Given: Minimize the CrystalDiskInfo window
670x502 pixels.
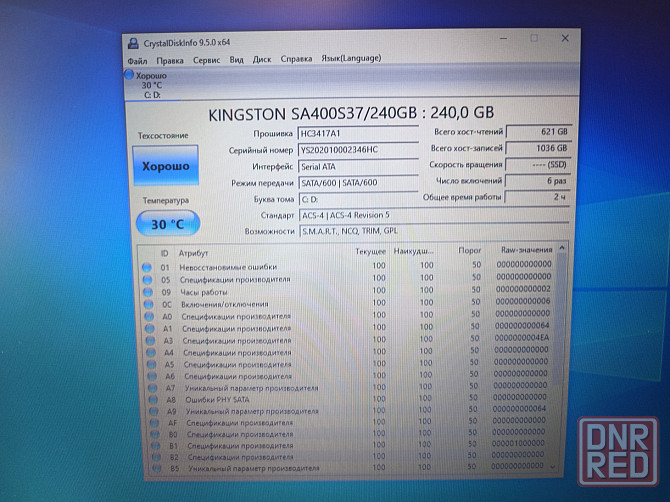Looking at the screenshot, I should click(504, 38).
